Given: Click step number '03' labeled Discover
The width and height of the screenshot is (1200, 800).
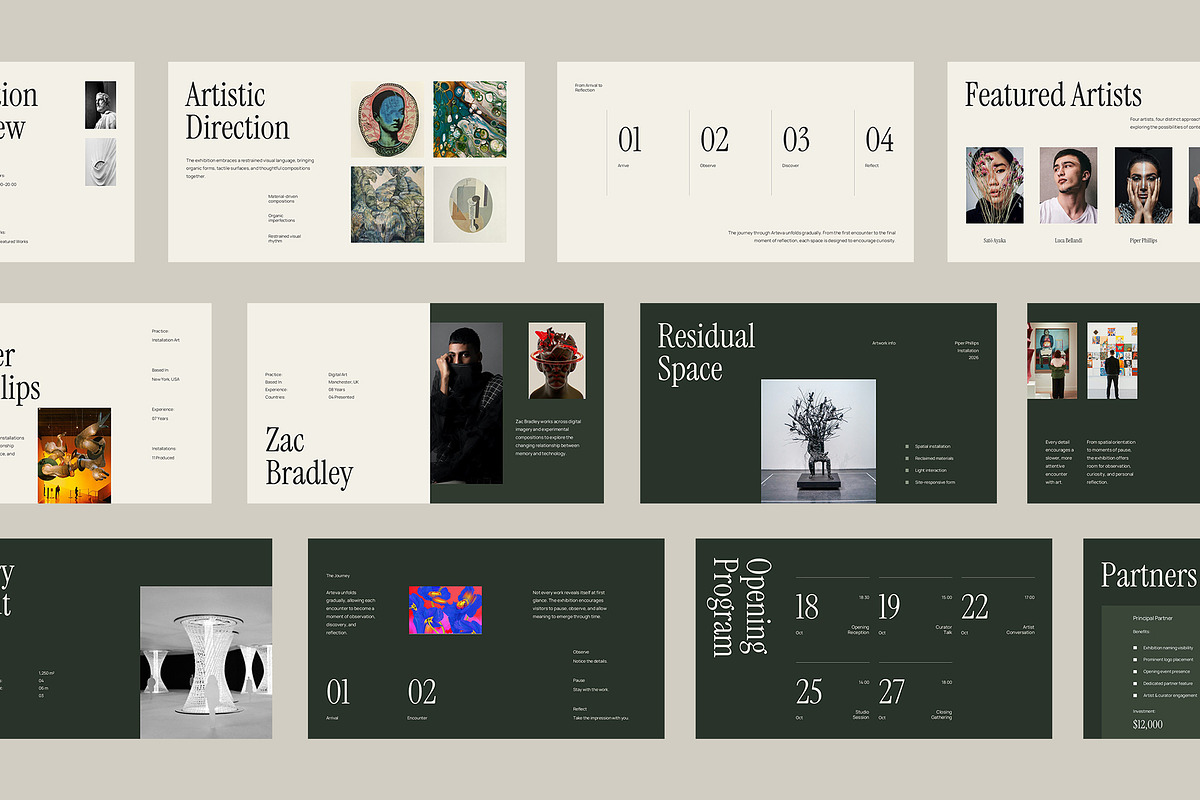Looking at the screenshot, I should point(796,139).
